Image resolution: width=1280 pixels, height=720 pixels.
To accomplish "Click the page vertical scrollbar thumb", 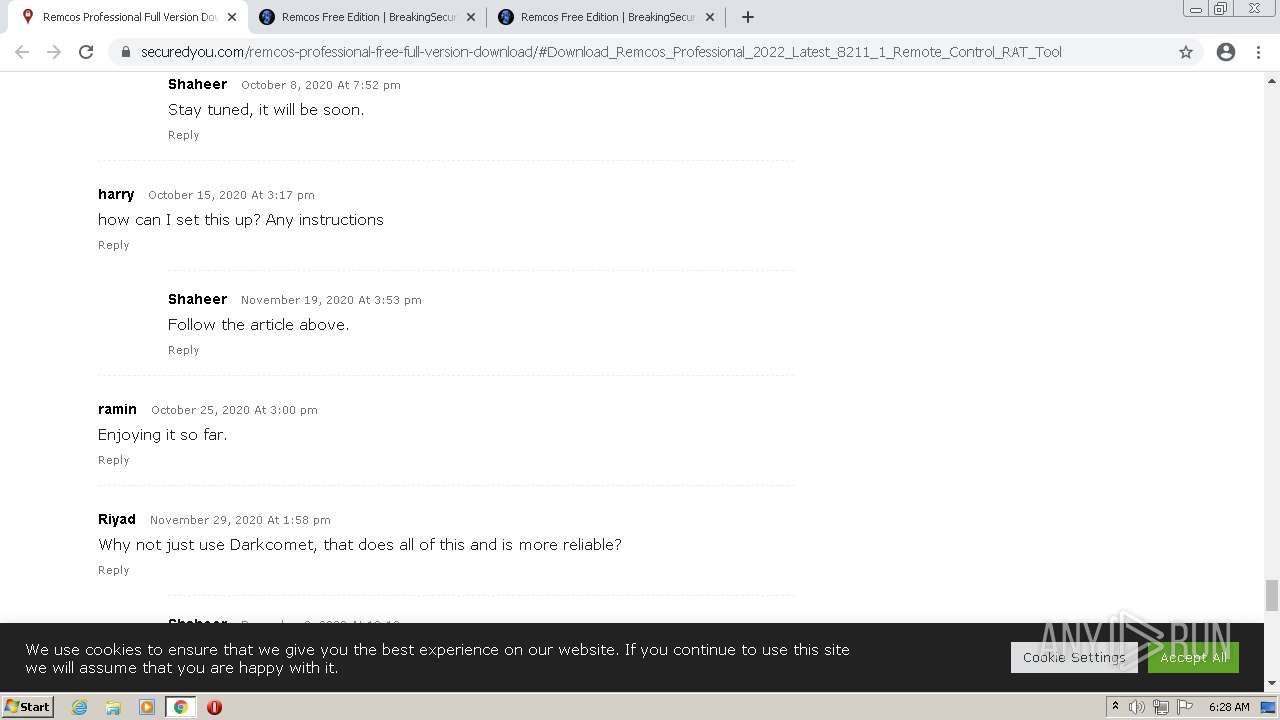I will click(x=1272, y=595).
